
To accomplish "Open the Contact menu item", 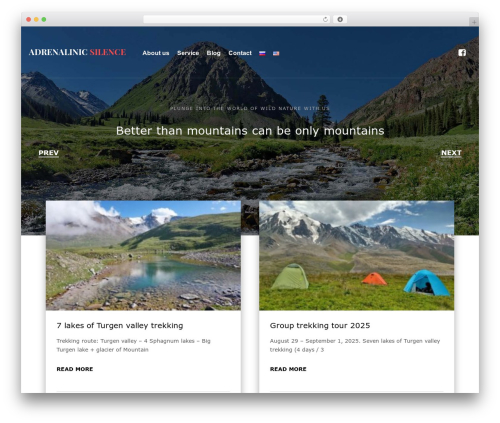I will click(x=240, y=53).
